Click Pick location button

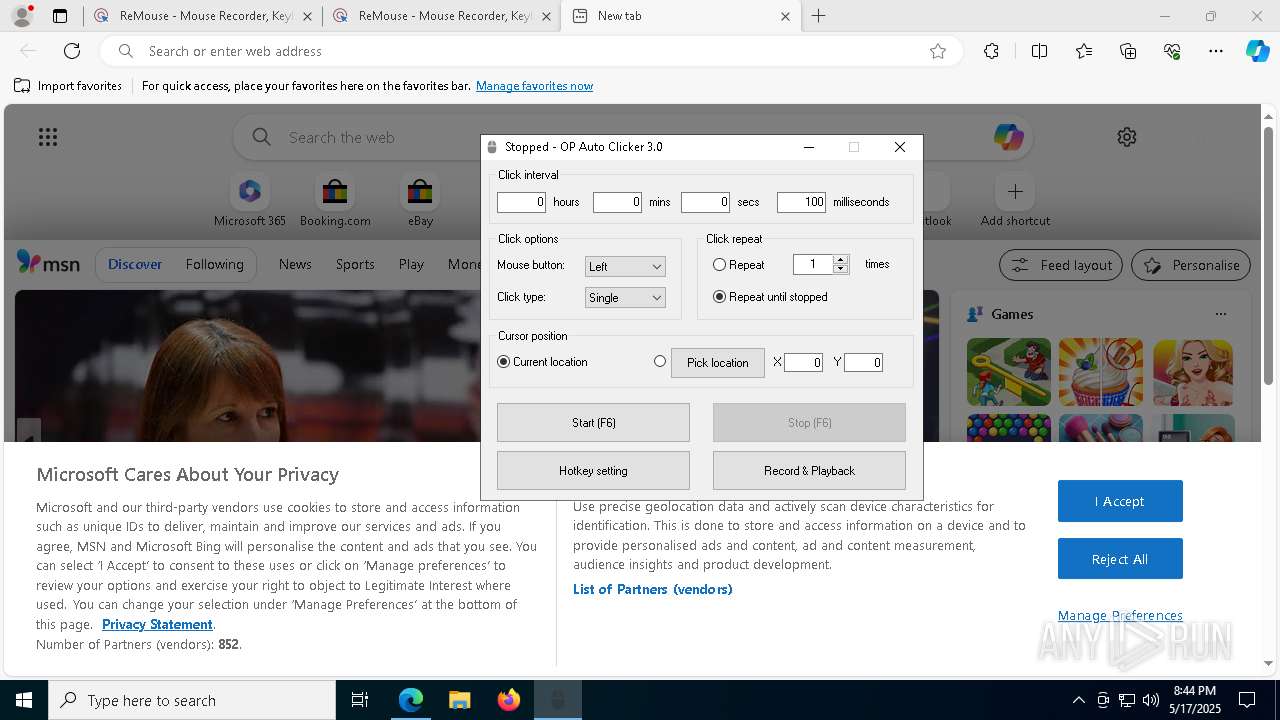point(718,363)
